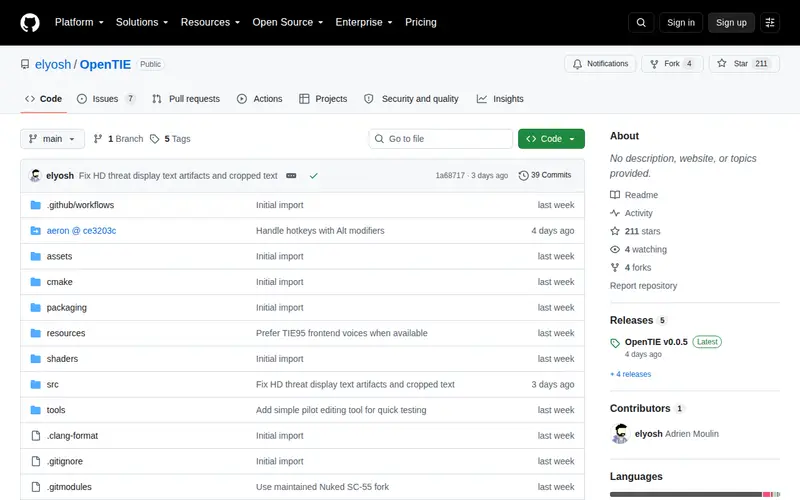Click the folder icon for shaders
This screenshot has width=800, height=500.
pos(36,359)
